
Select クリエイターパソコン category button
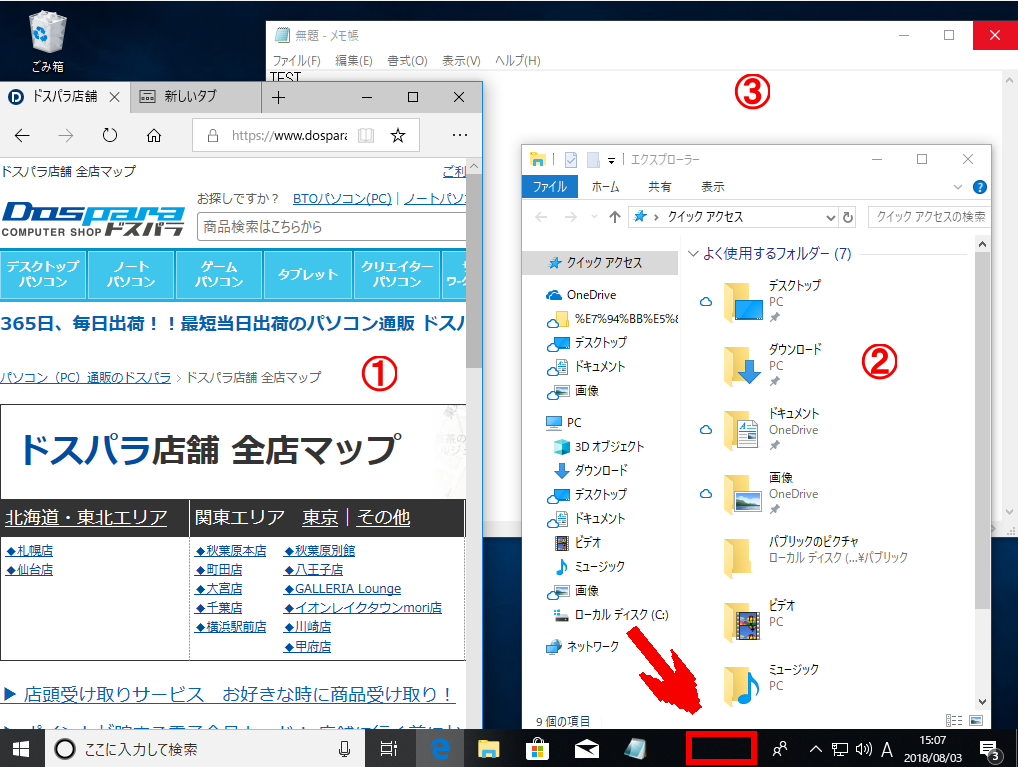point(397,274)
